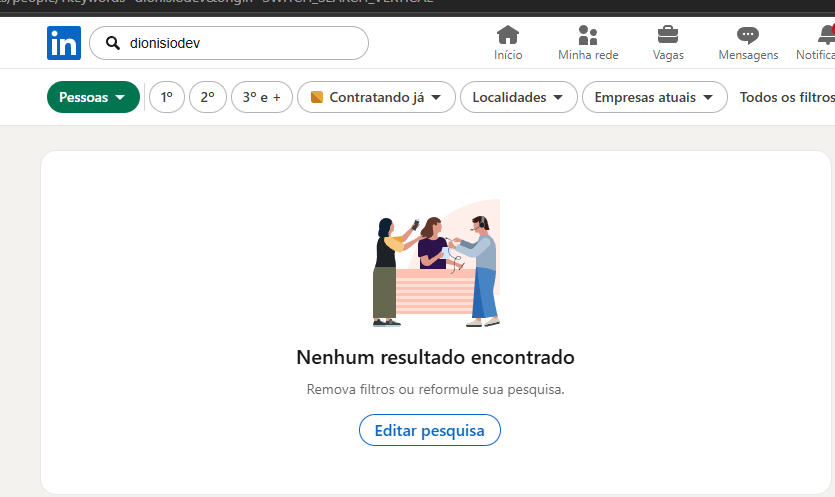Open Minha rede via the people icon
The height and width of the screenshot is (497, 835).
coord(588,35)
